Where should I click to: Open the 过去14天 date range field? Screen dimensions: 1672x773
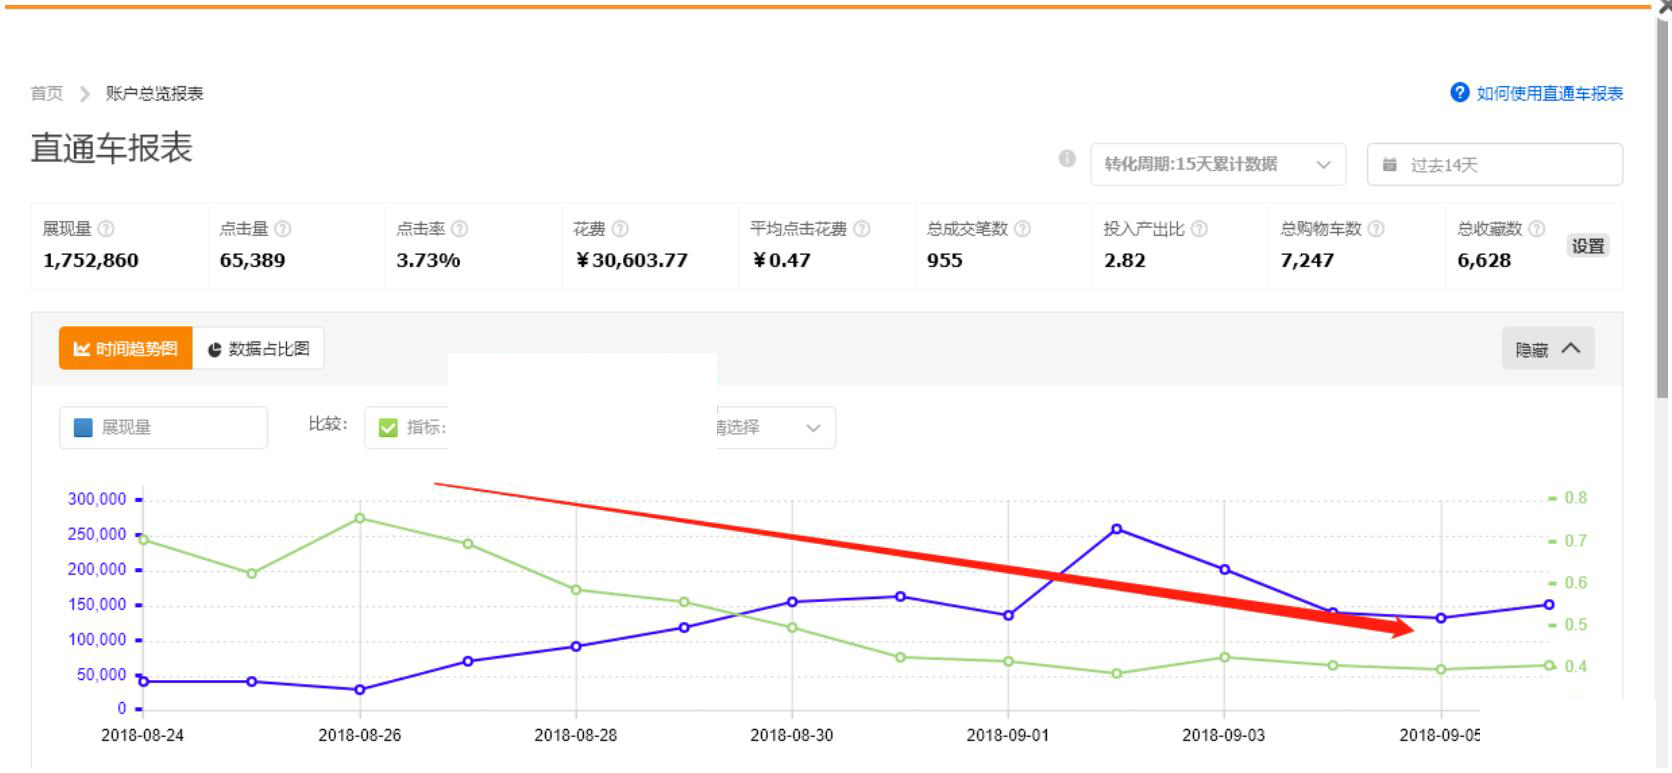point(1494,165)
